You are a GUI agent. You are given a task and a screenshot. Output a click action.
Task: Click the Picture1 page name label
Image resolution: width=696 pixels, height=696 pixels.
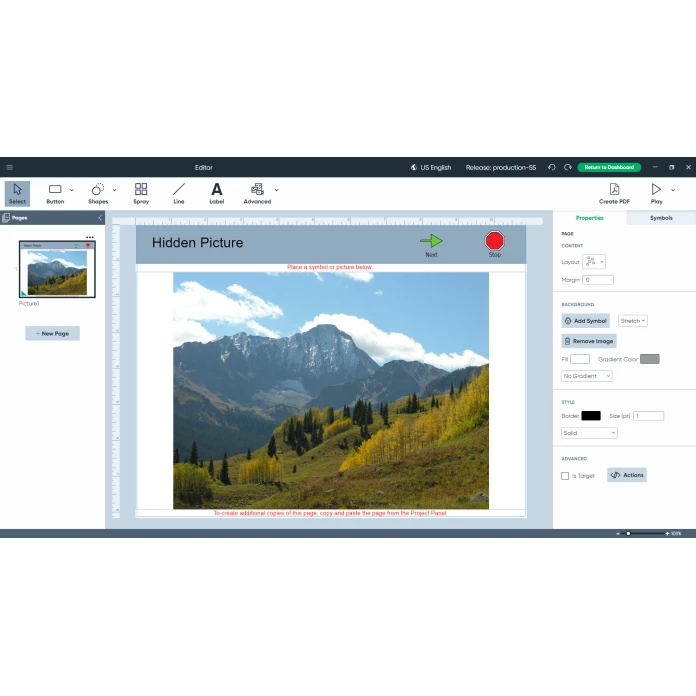pos(29,304)
